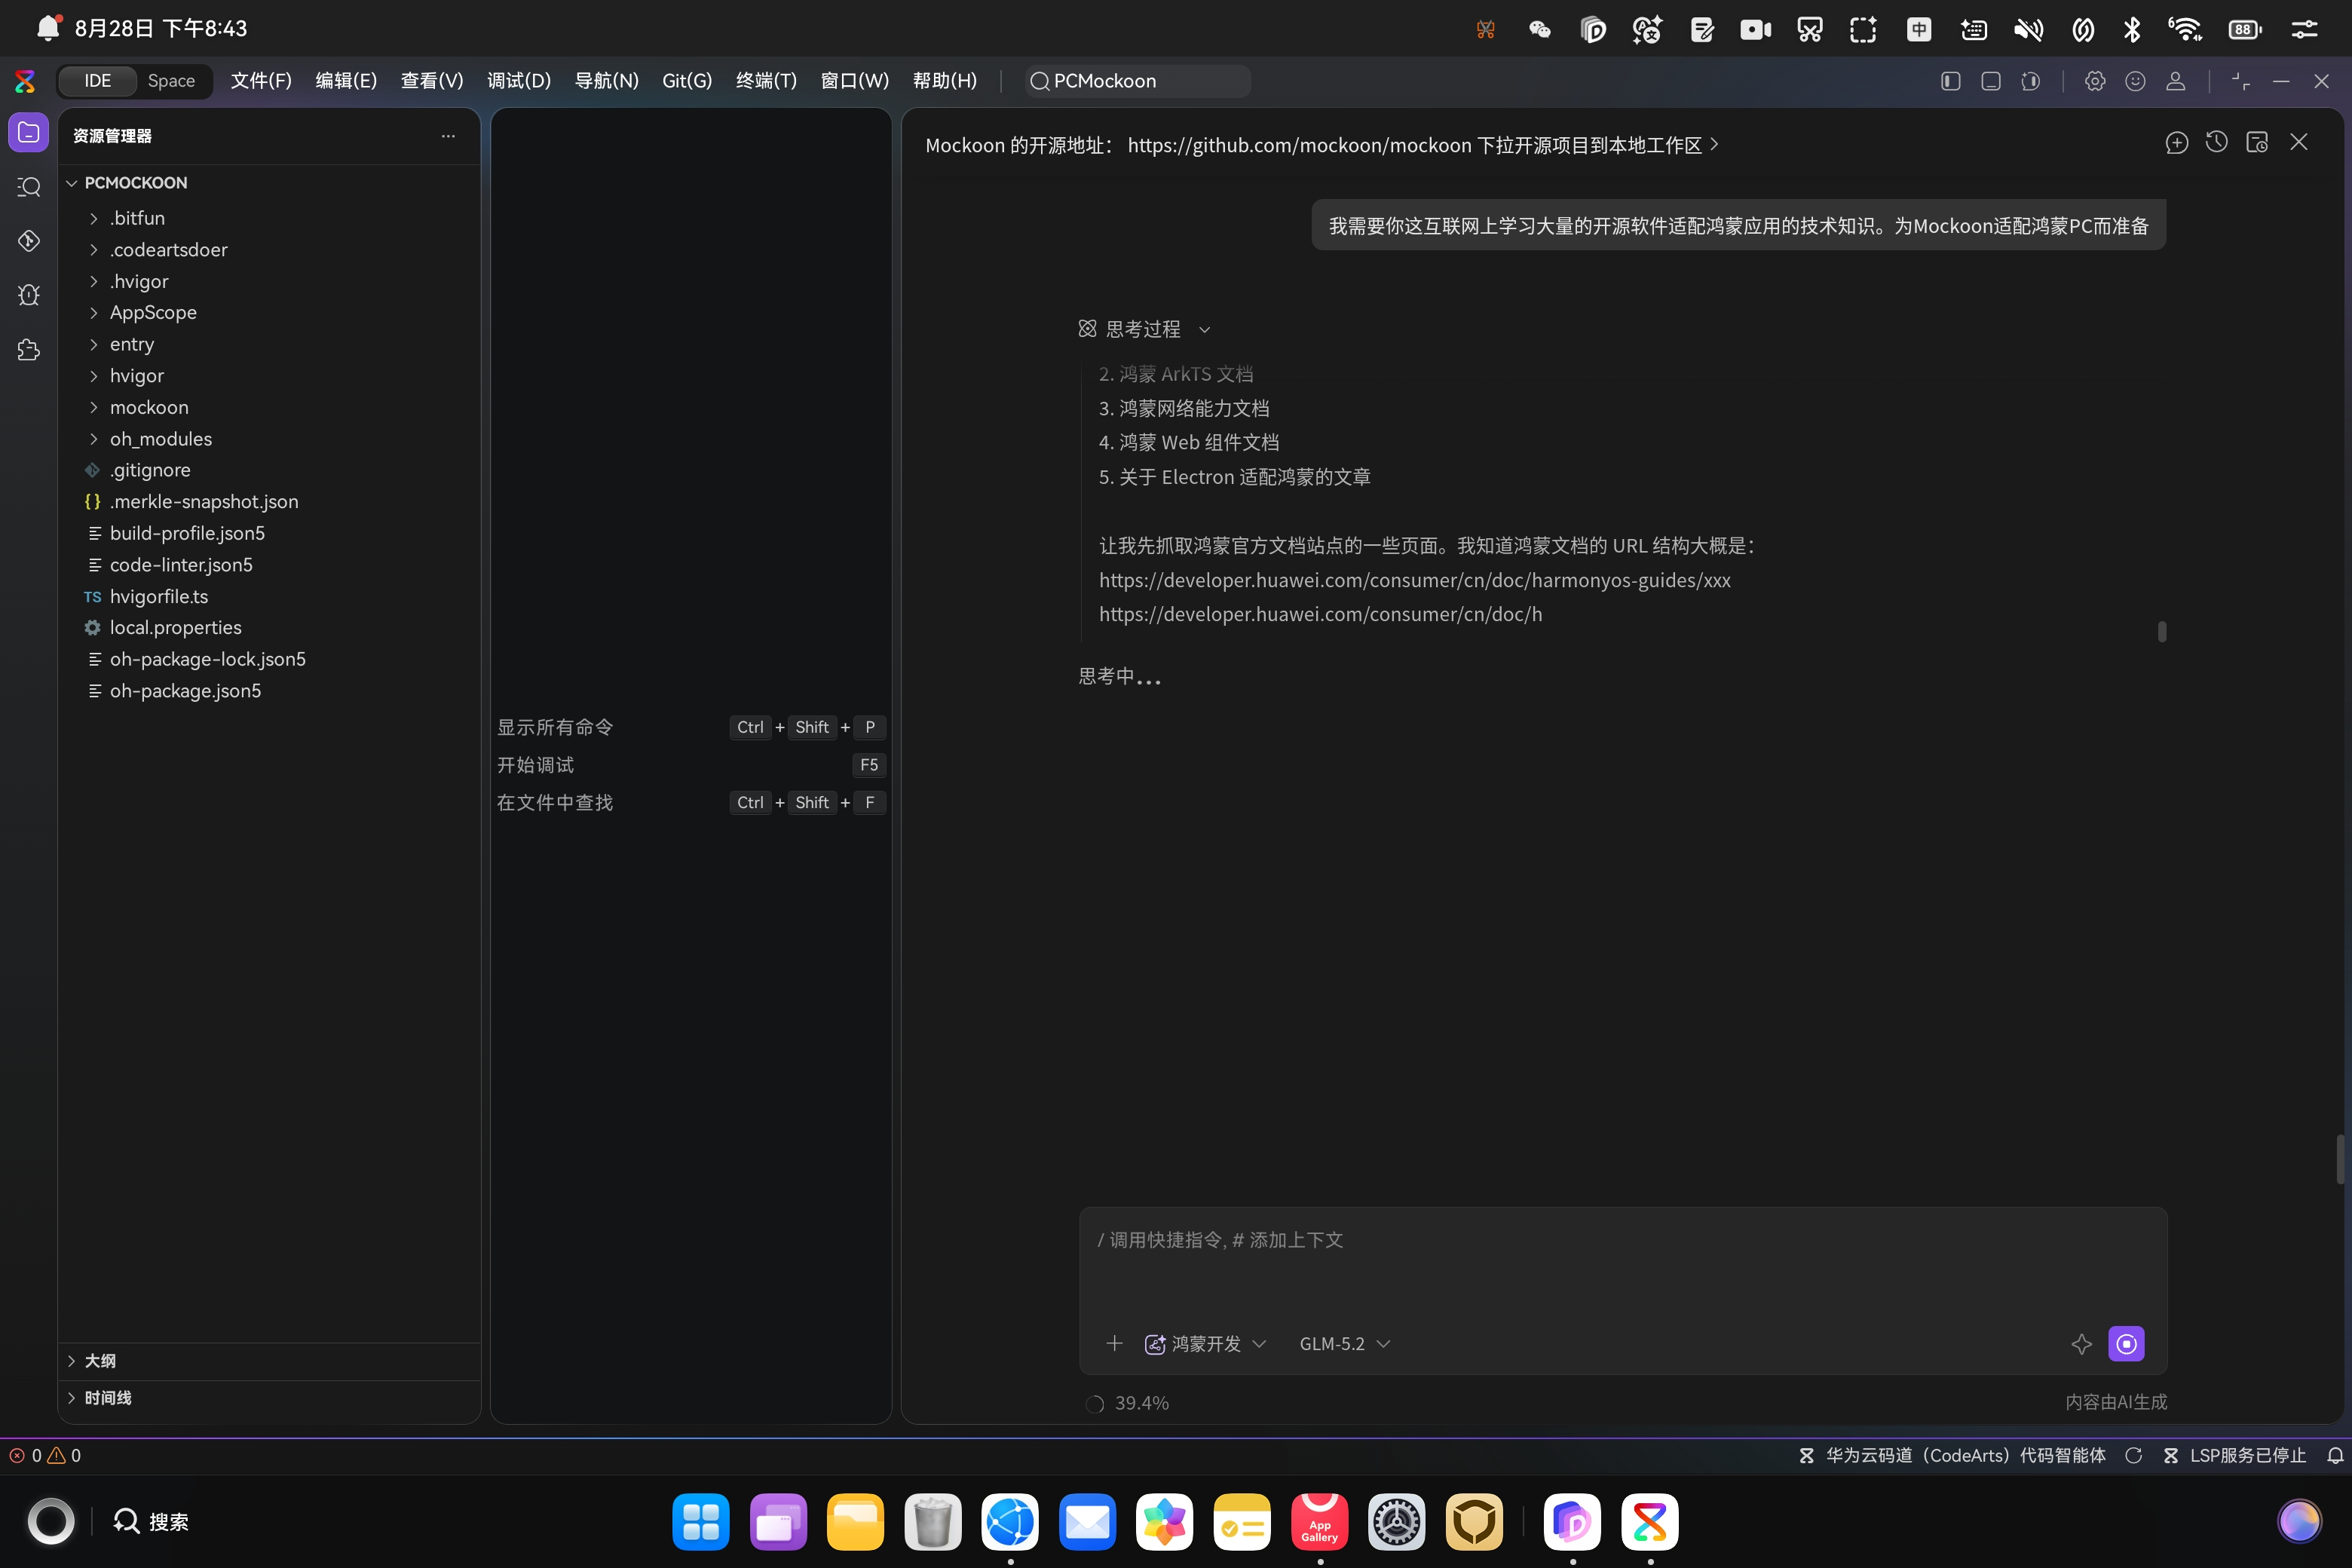Click the feedback smiley icon
2352x1568 pixels.
click(x=2135, y=81)
